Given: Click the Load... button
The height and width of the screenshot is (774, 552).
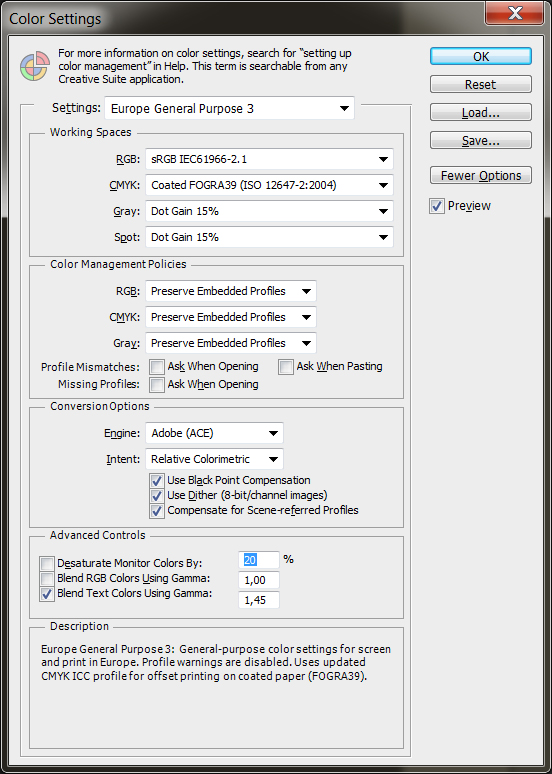Looking at the screenshot, I should click(481, 113).
